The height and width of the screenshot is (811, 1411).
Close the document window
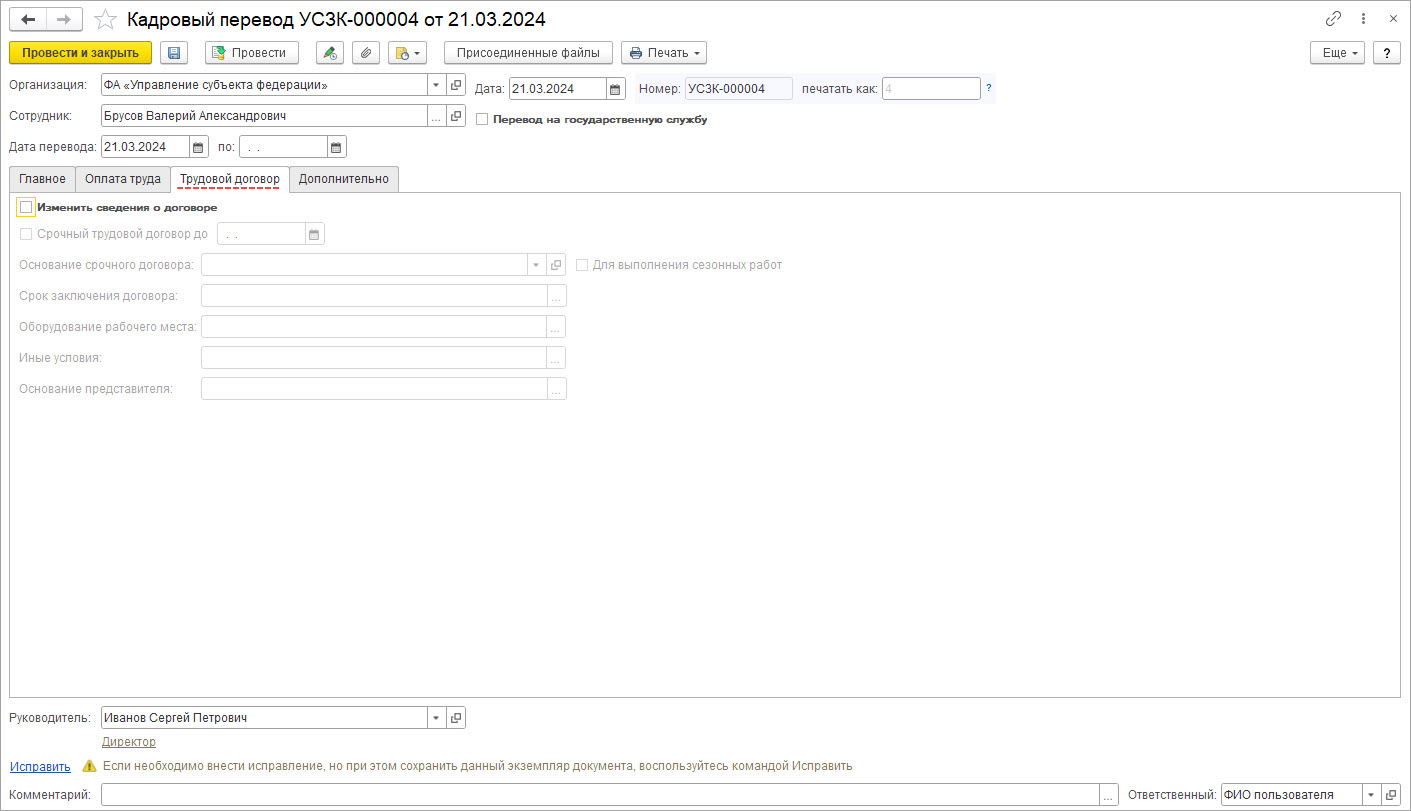point(1393,19)
